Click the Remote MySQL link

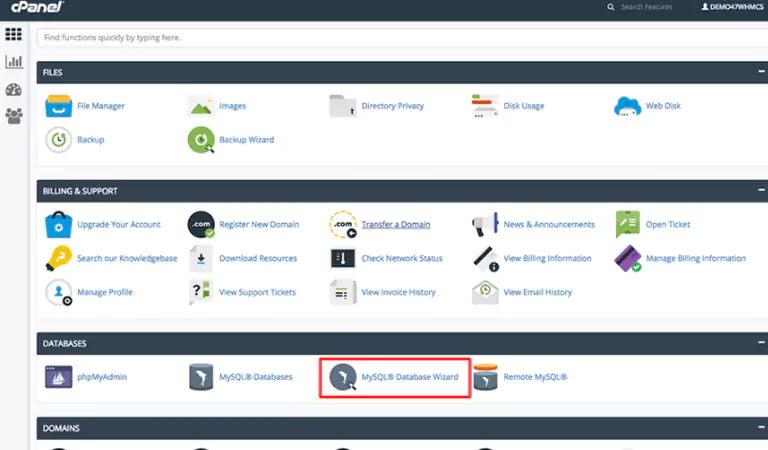[x=535, y=377]
